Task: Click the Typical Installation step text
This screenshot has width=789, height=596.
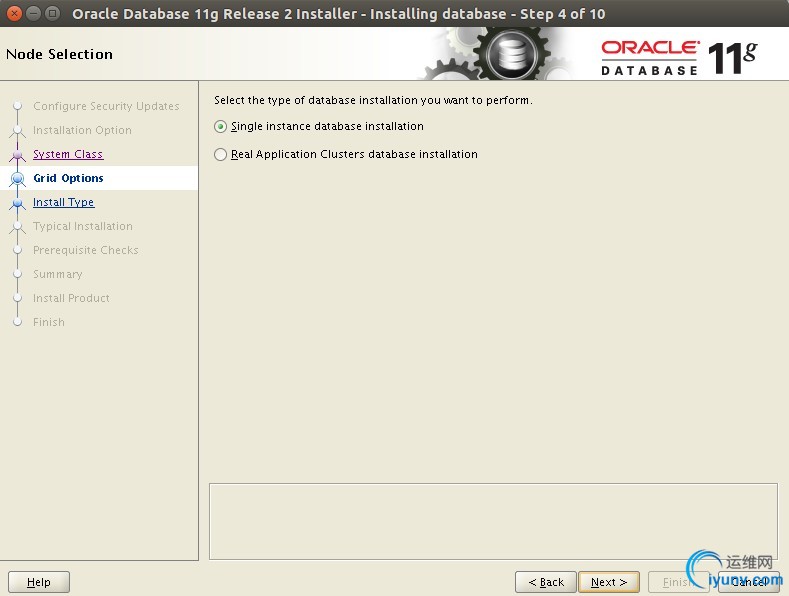Action: tap(83, 227)
